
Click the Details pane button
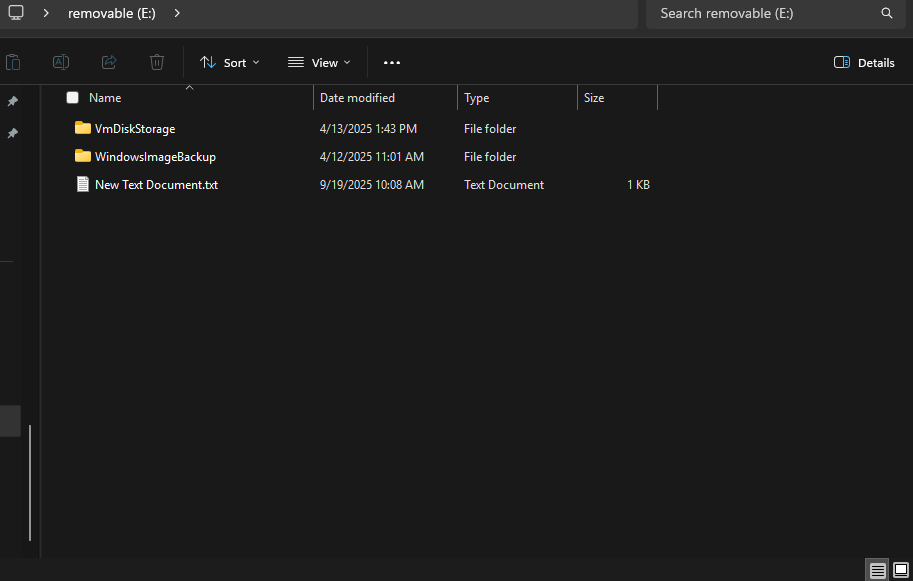pyautogui.click(x=863, y=62)
